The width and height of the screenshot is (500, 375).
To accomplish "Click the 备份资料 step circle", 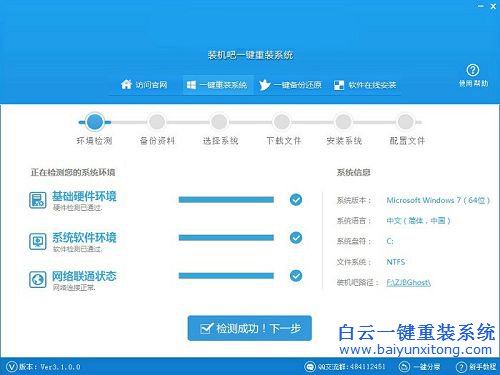I will pyautogui.click(x=157, y=122).
